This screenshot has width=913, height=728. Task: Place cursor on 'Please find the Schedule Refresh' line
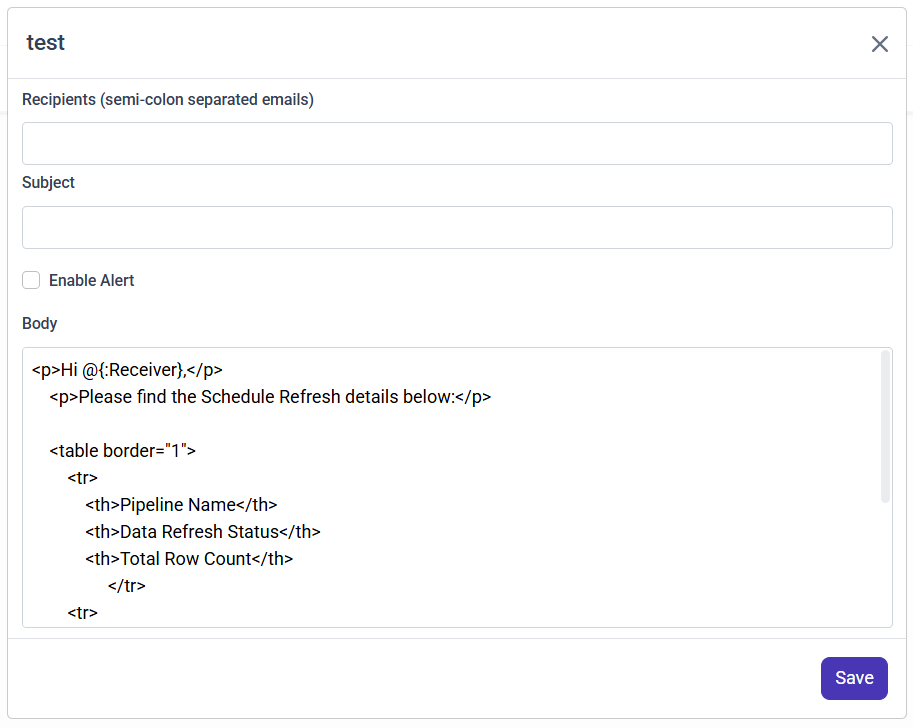[270, 397]
